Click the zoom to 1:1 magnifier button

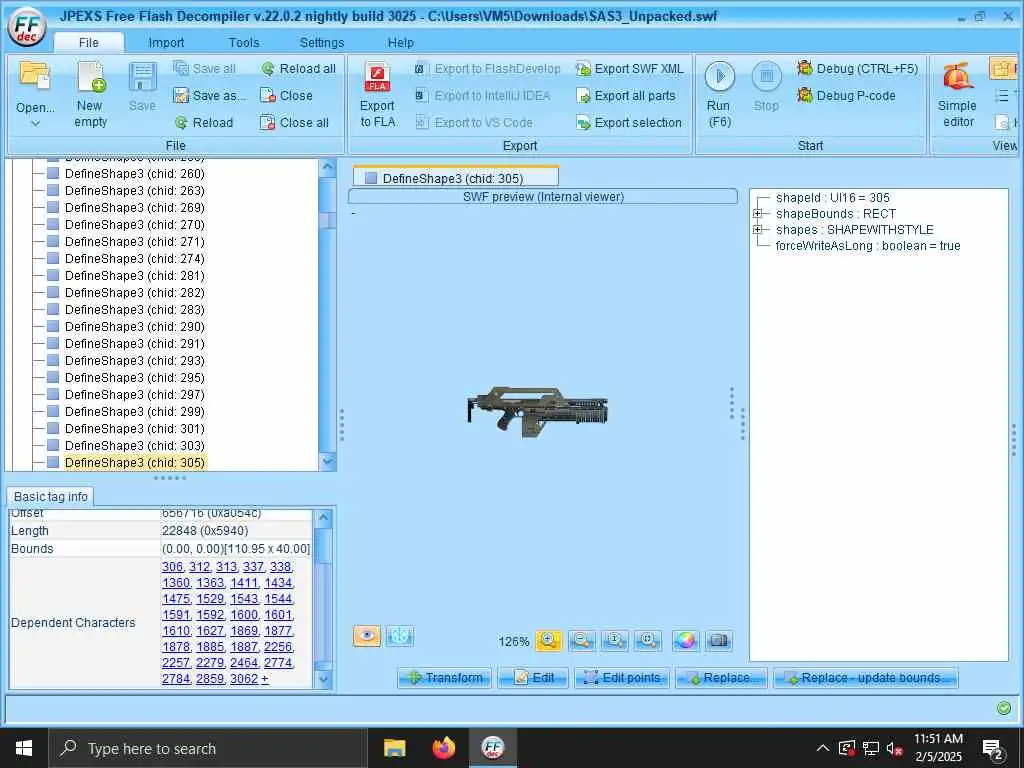click(x=615, y=641)
